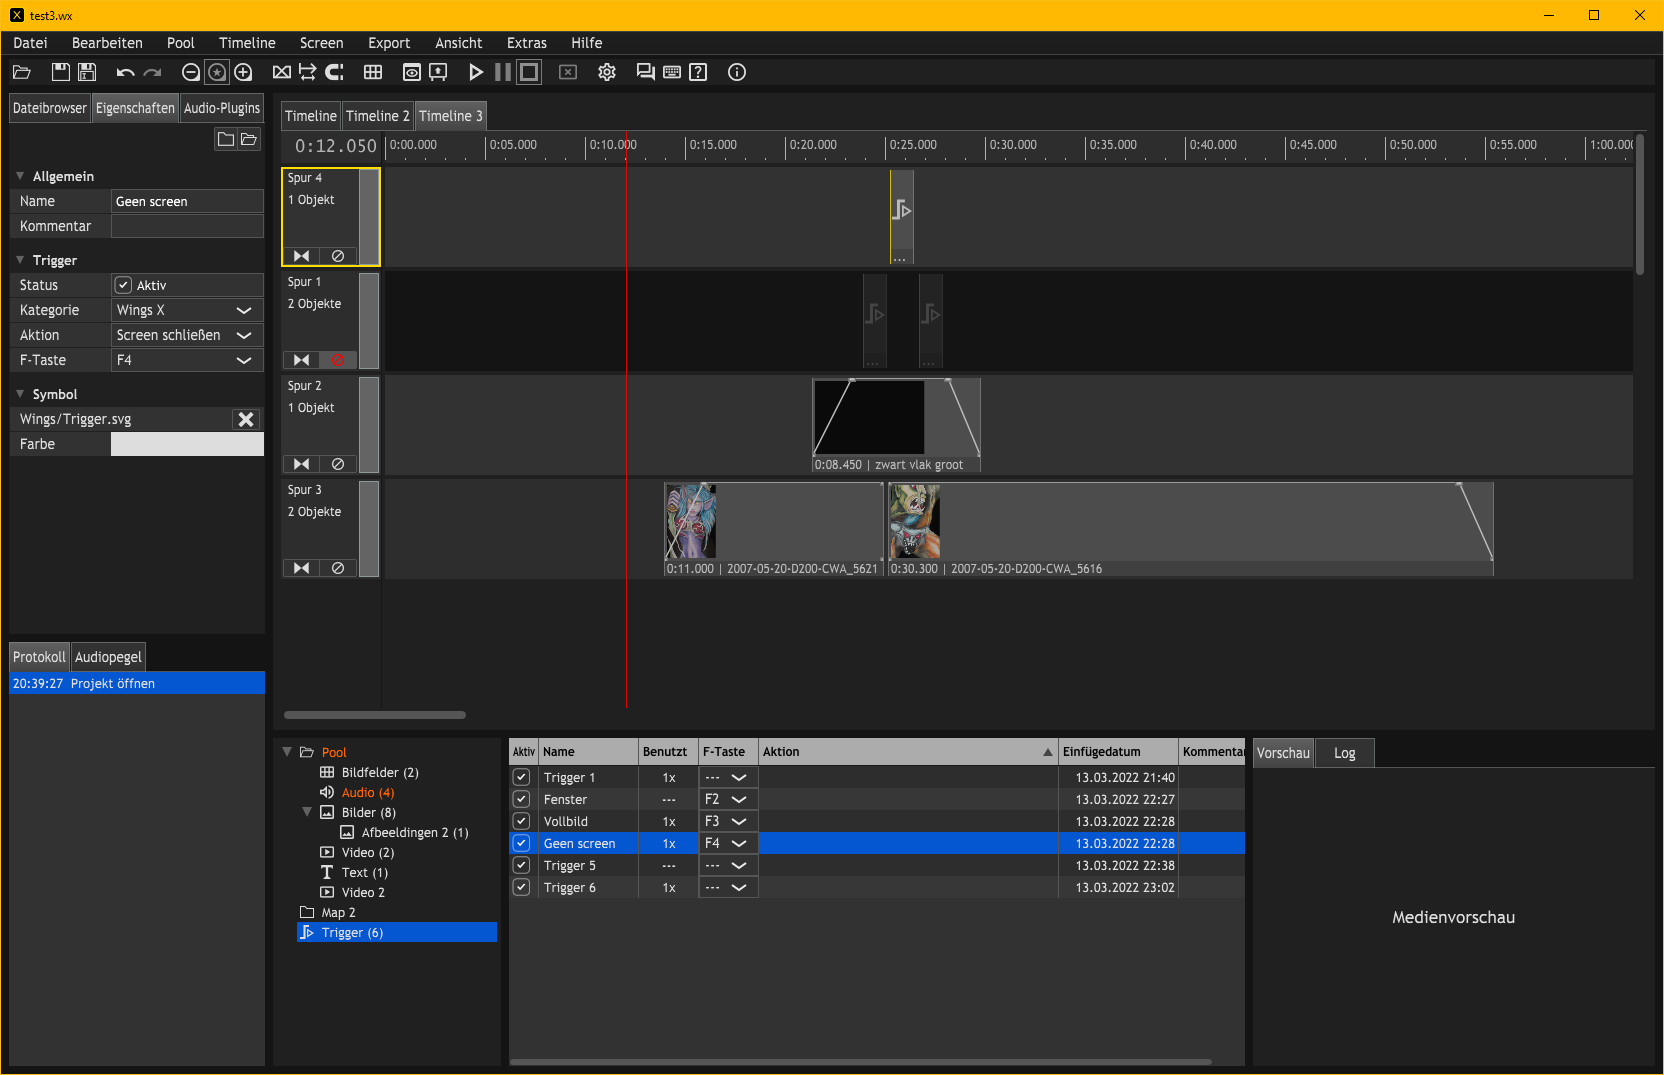Screen dimensions: 1664x1075
Task: Toggle Aktiv checkbox for Trigger 1 row
Action: coord(521,777)
